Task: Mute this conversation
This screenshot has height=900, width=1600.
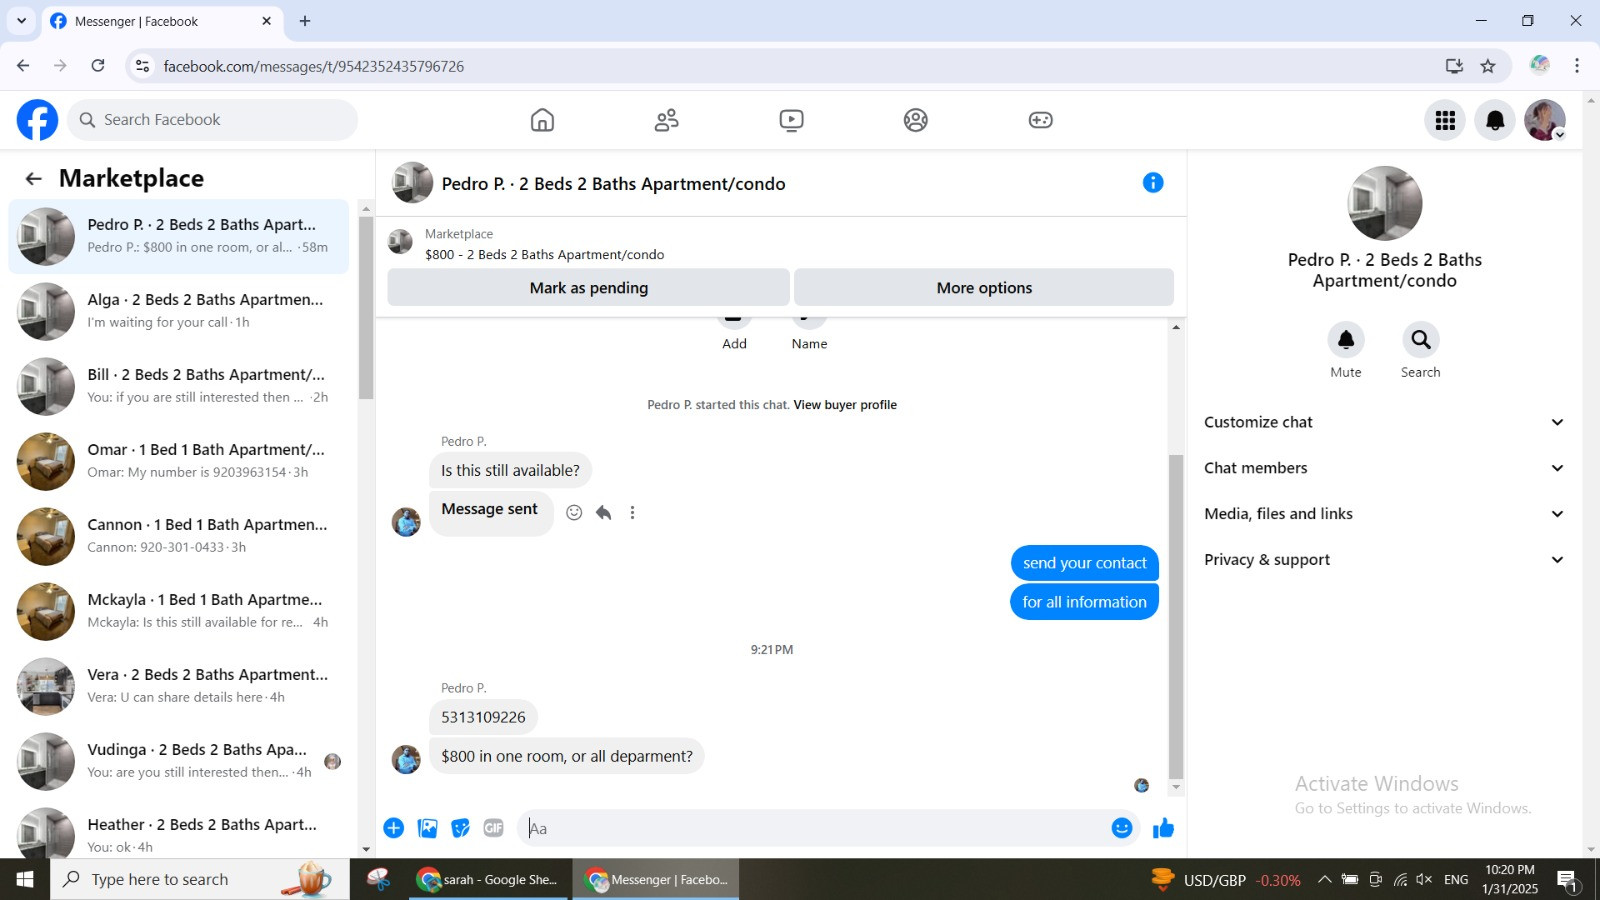Action: point(1346,340)
